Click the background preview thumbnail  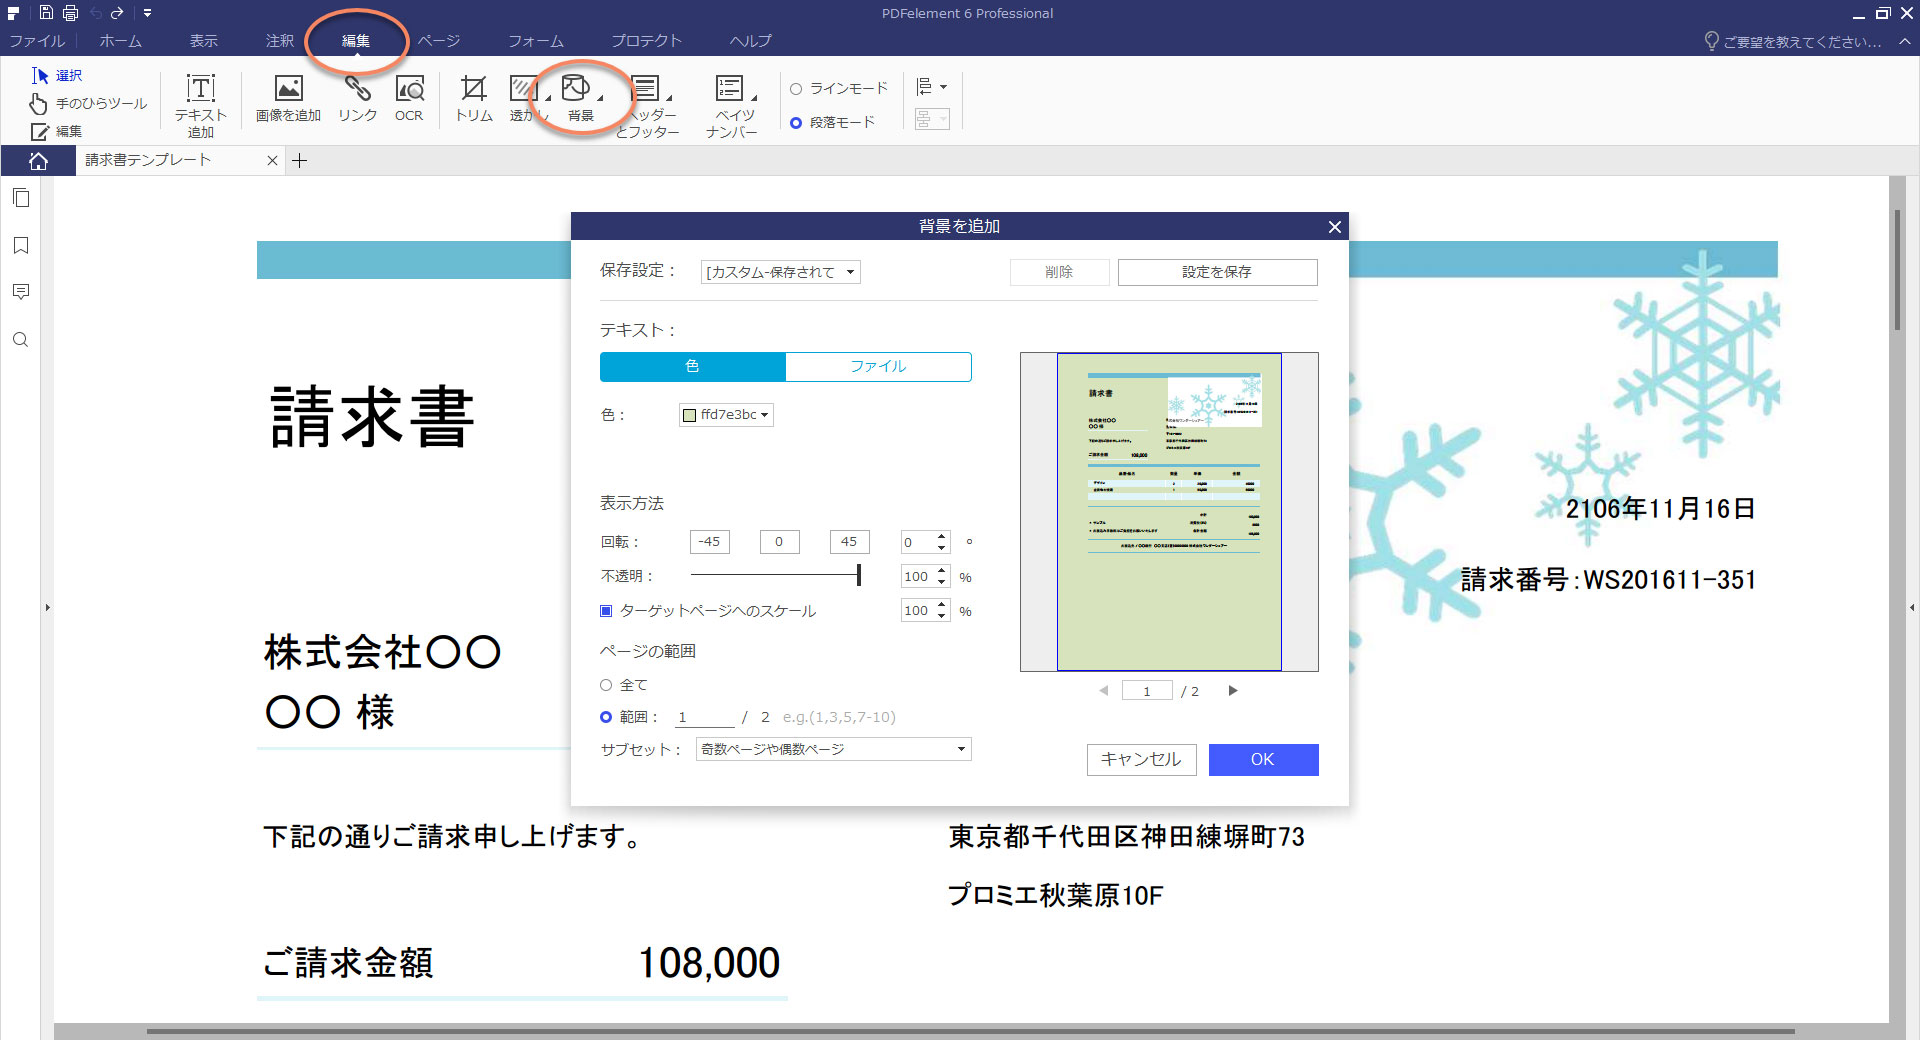(x=1169, y=512)
